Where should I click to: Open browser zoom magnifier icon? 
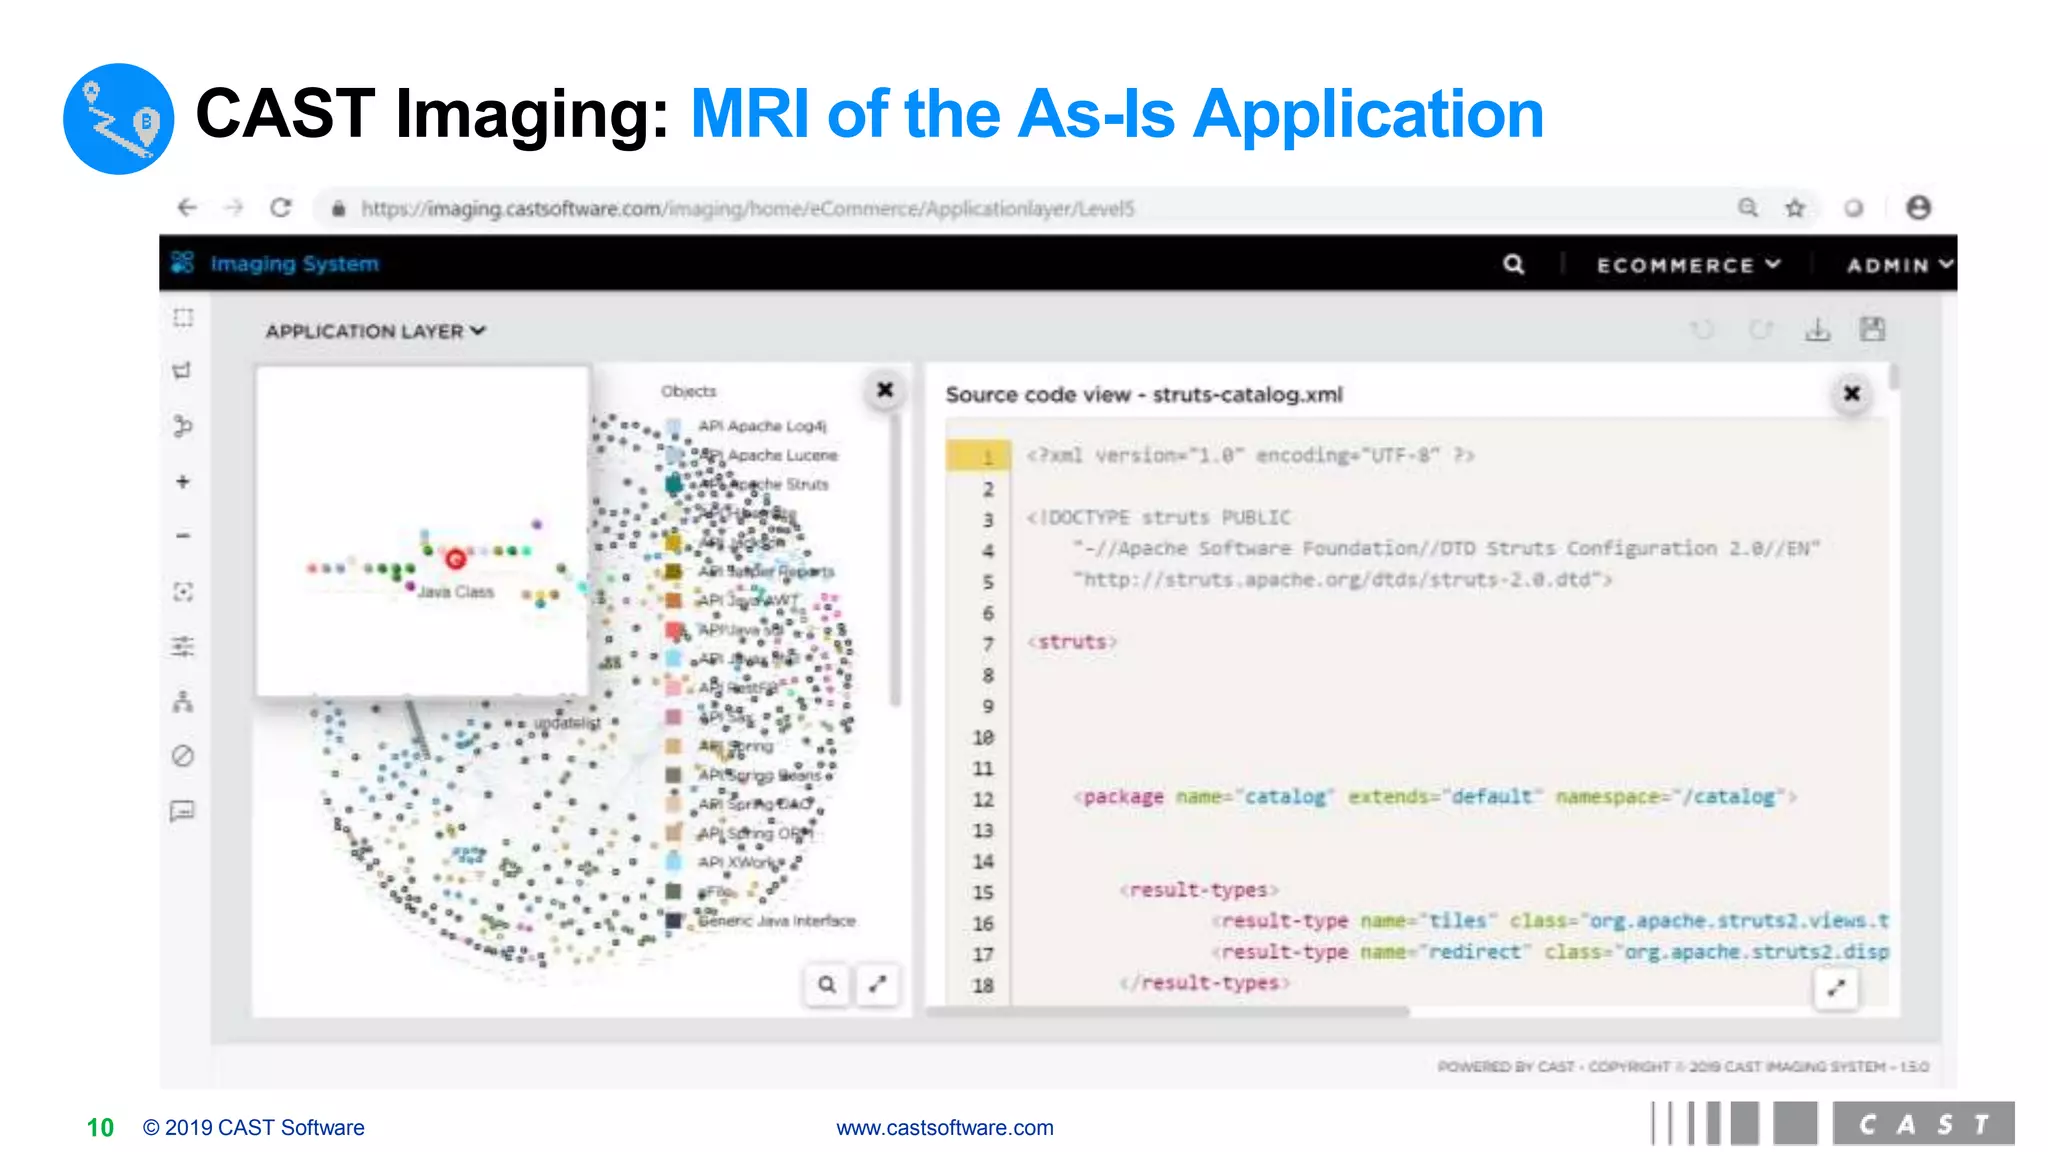click(1748, 208)
